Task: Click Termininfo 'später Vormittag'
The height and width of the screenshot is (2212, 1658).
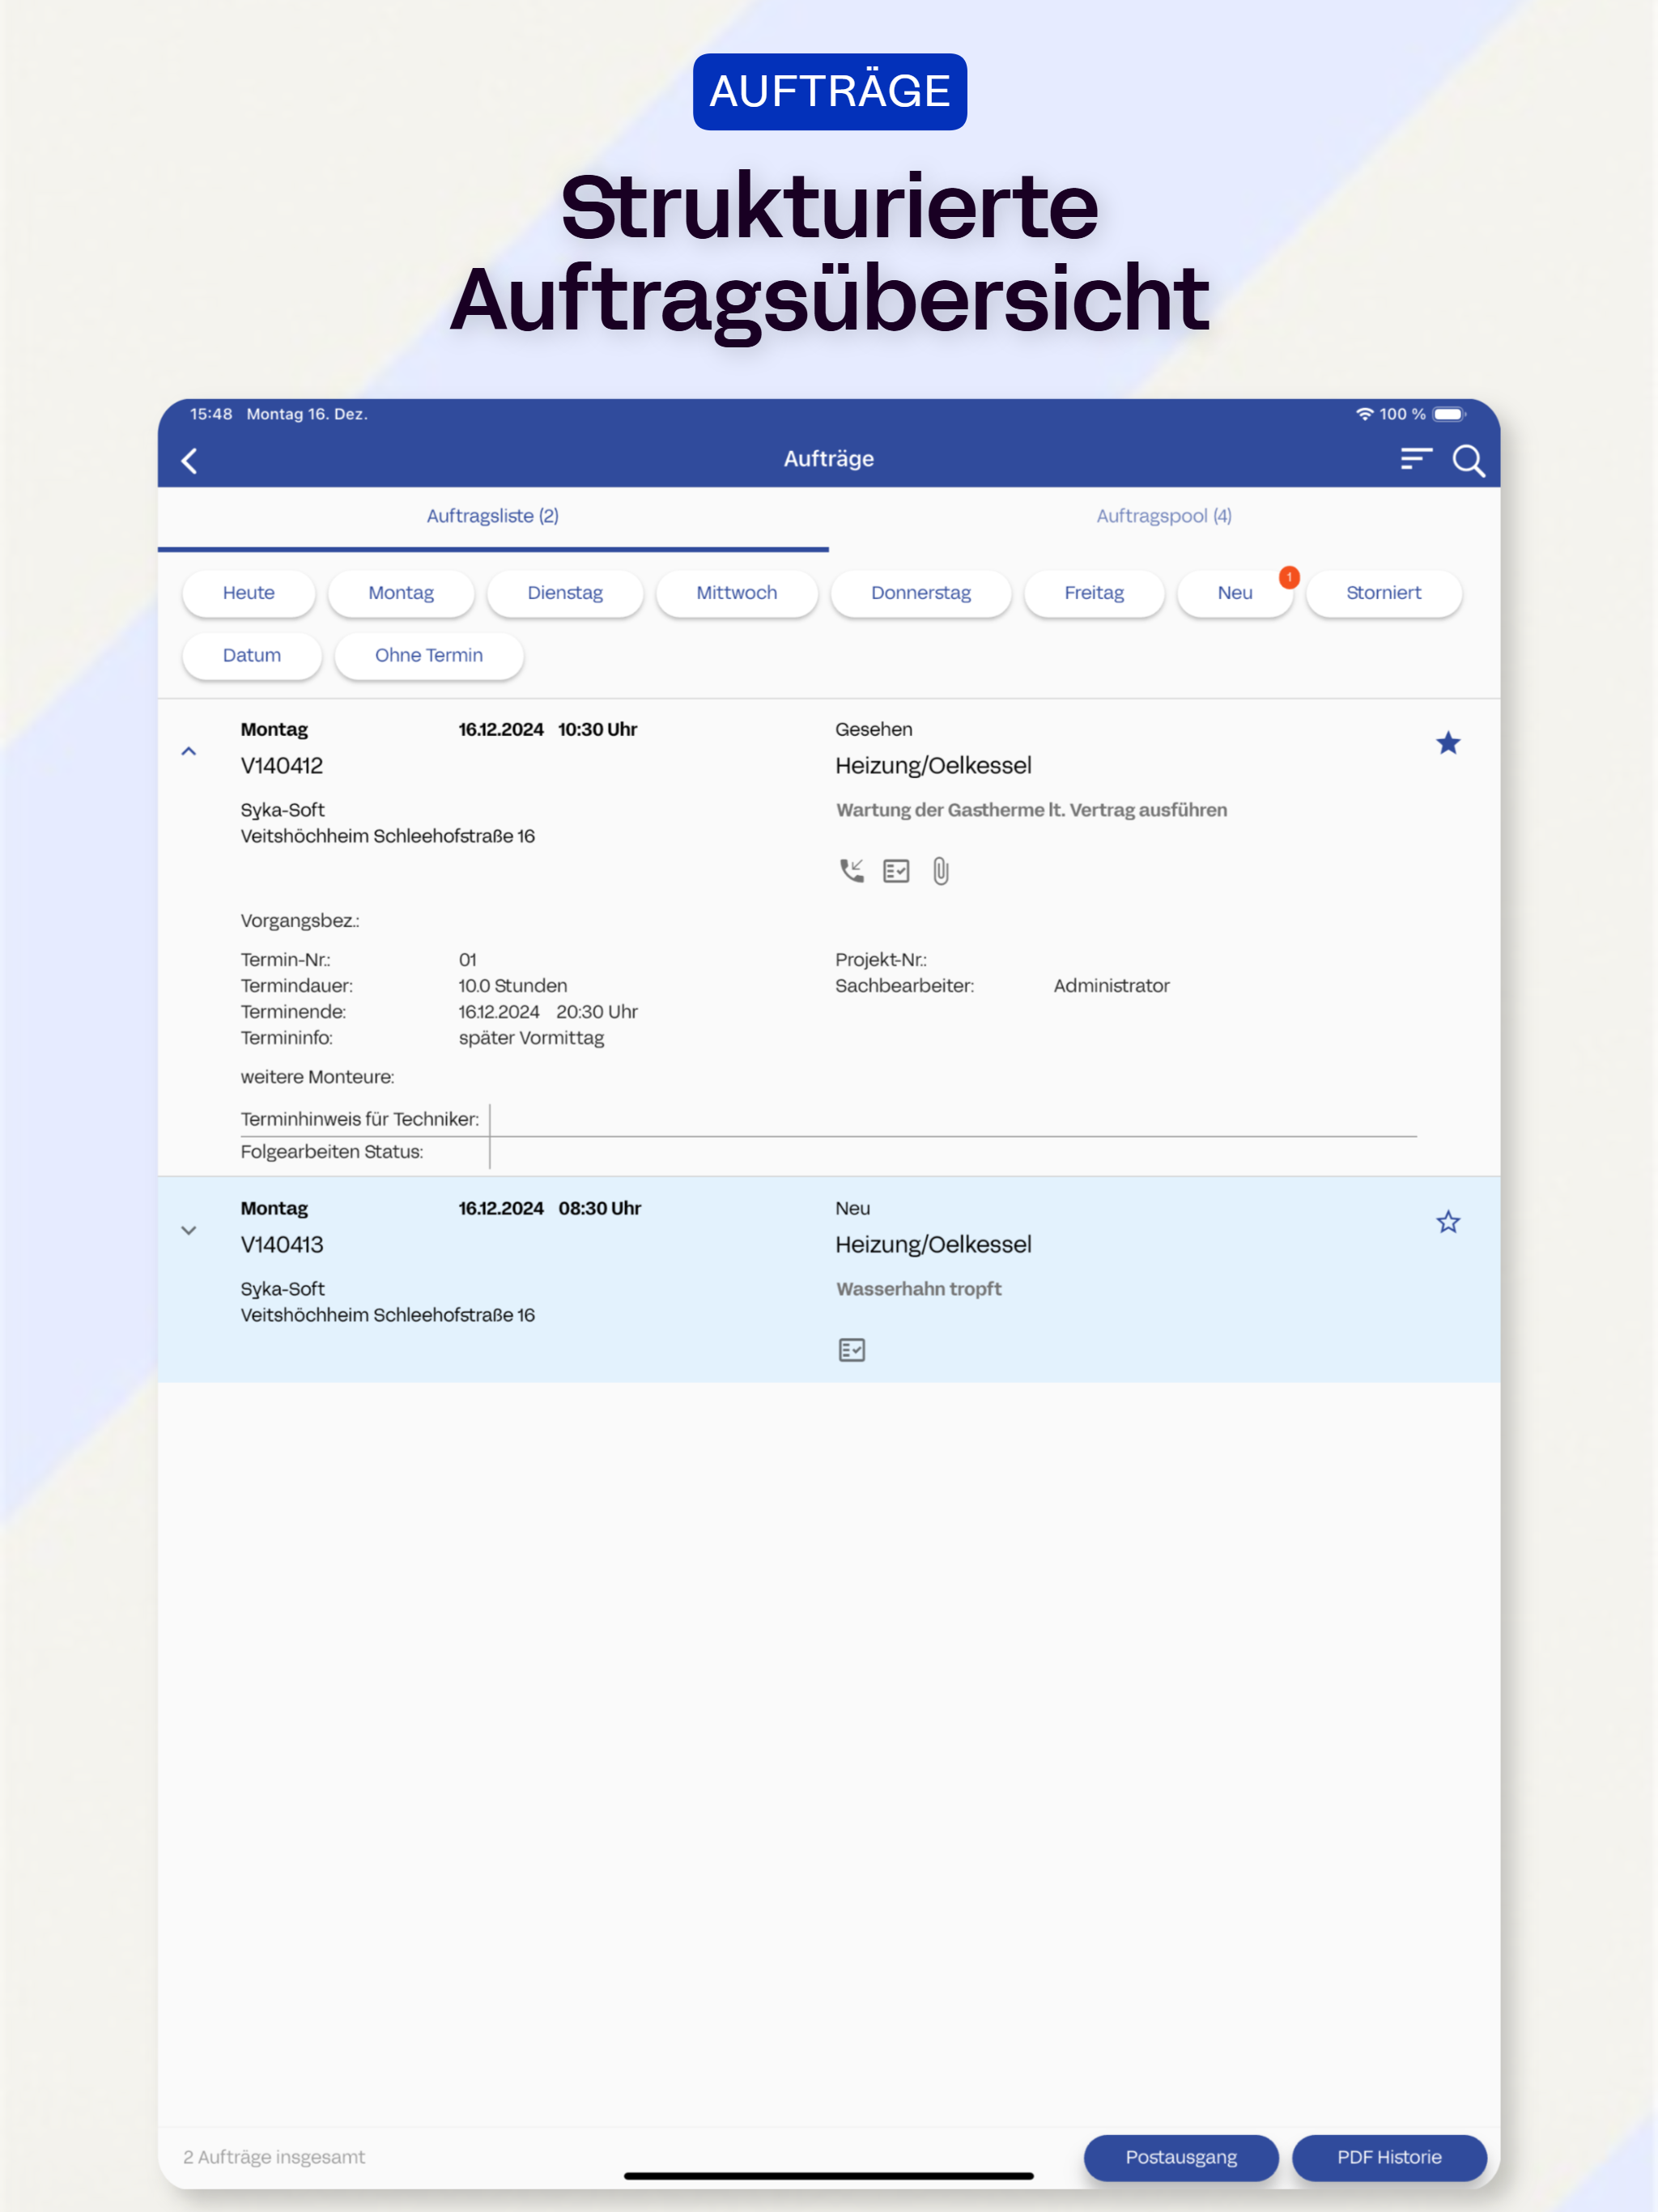Action: click(x=531, y=1038)
